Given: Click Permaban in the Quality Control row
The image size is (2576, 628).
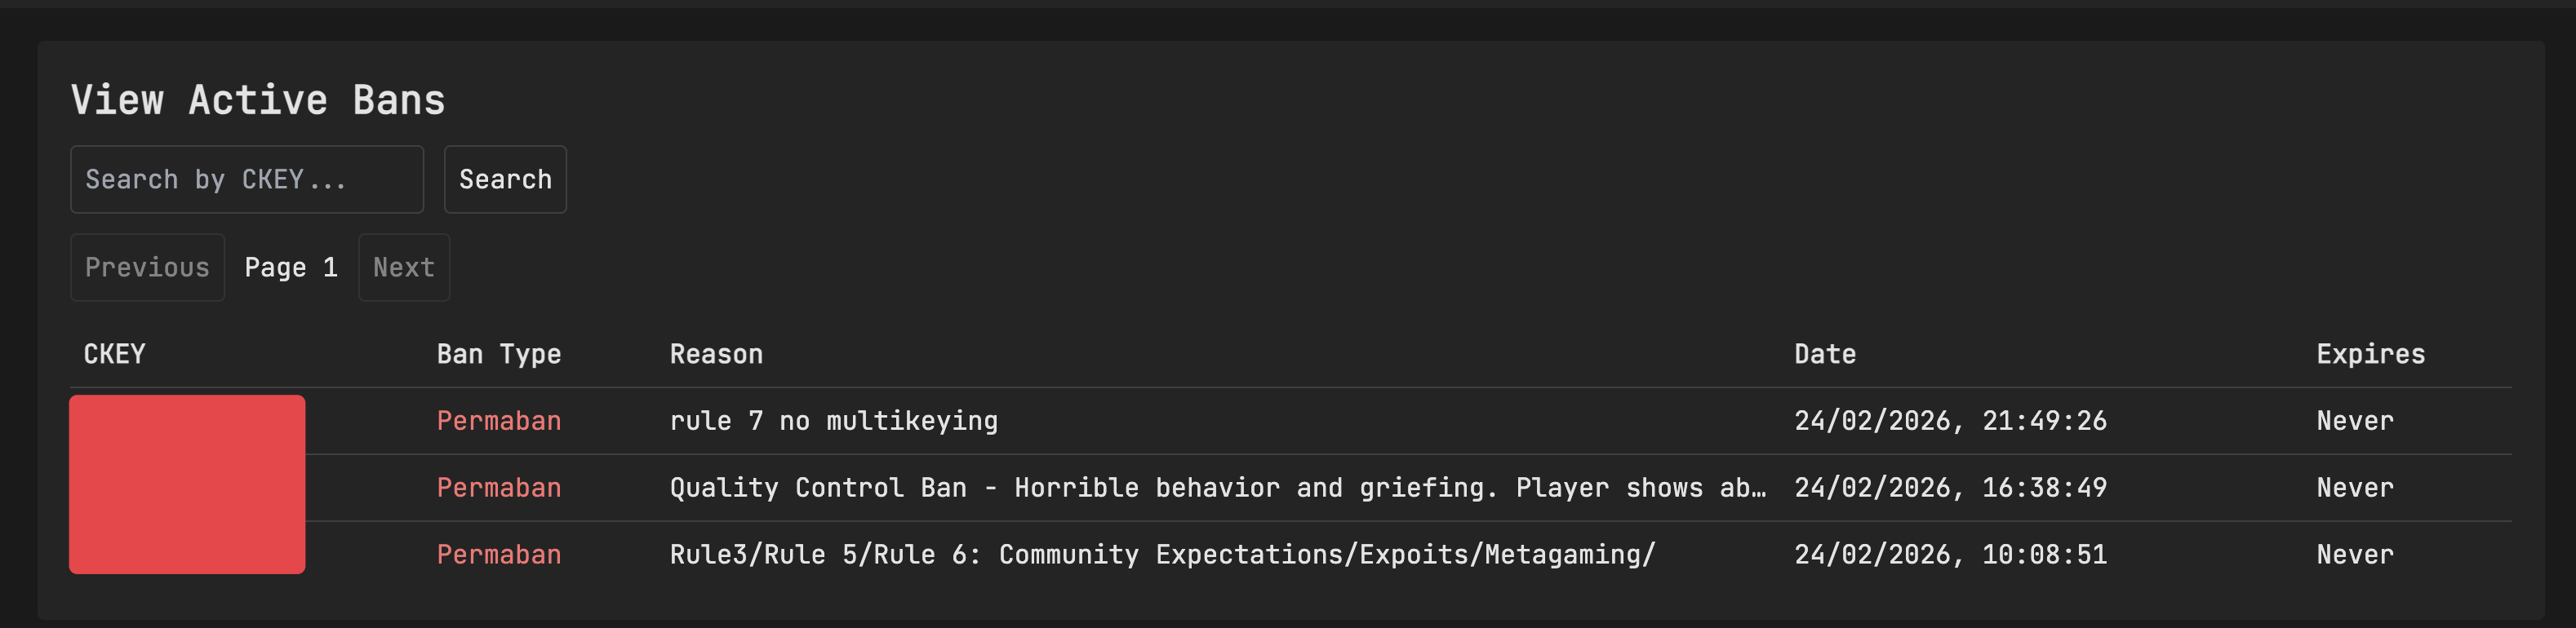Looking at the screenshot, I should 498,488.
